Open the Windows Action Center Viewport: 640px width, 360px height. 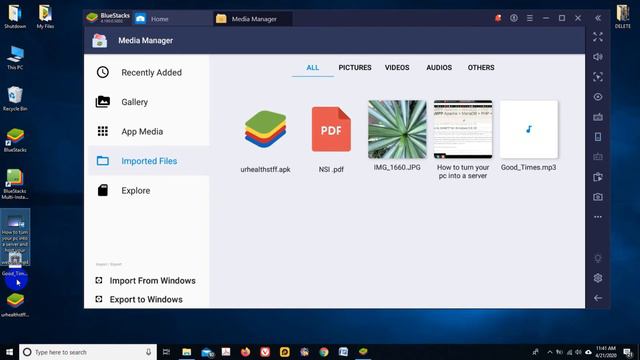click(628, 352)
